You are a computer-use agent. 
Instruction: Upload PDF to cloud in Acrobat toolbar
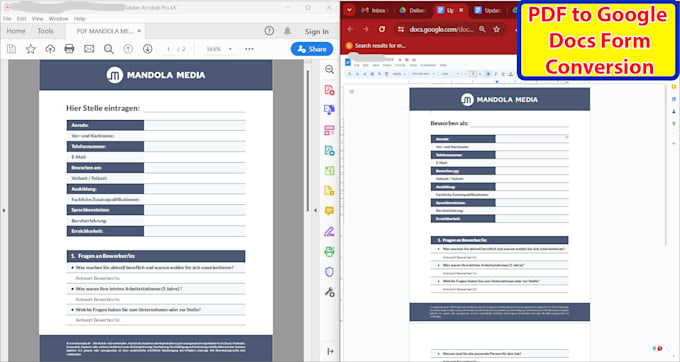(50, 49)
